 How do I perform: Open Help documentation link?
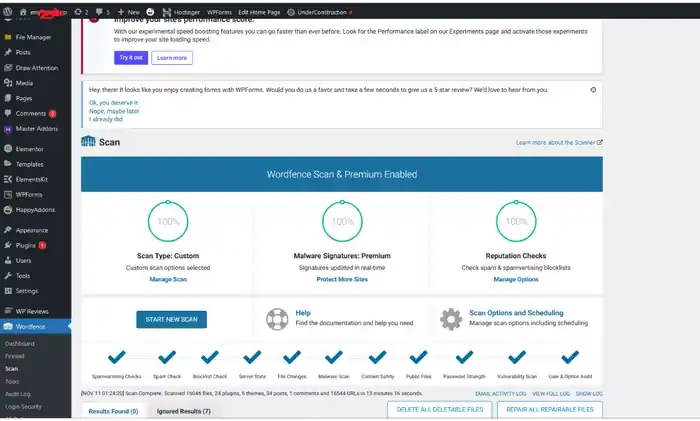point(303,313)
